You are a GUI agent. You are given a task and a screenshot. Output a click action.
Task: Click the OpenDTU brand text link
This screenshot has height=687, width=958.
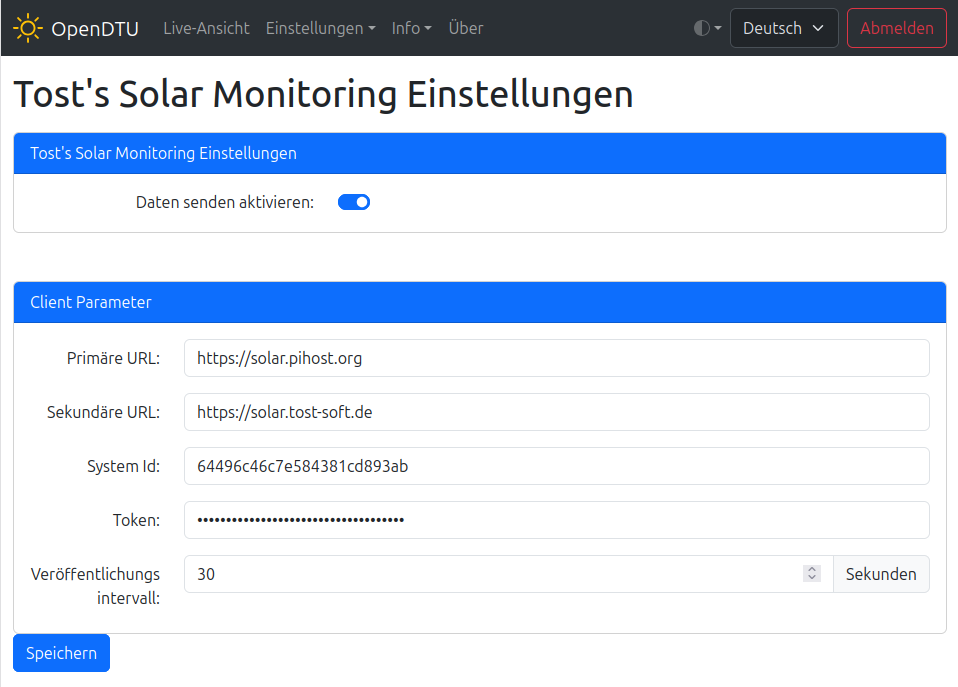(x=95, y=28)
